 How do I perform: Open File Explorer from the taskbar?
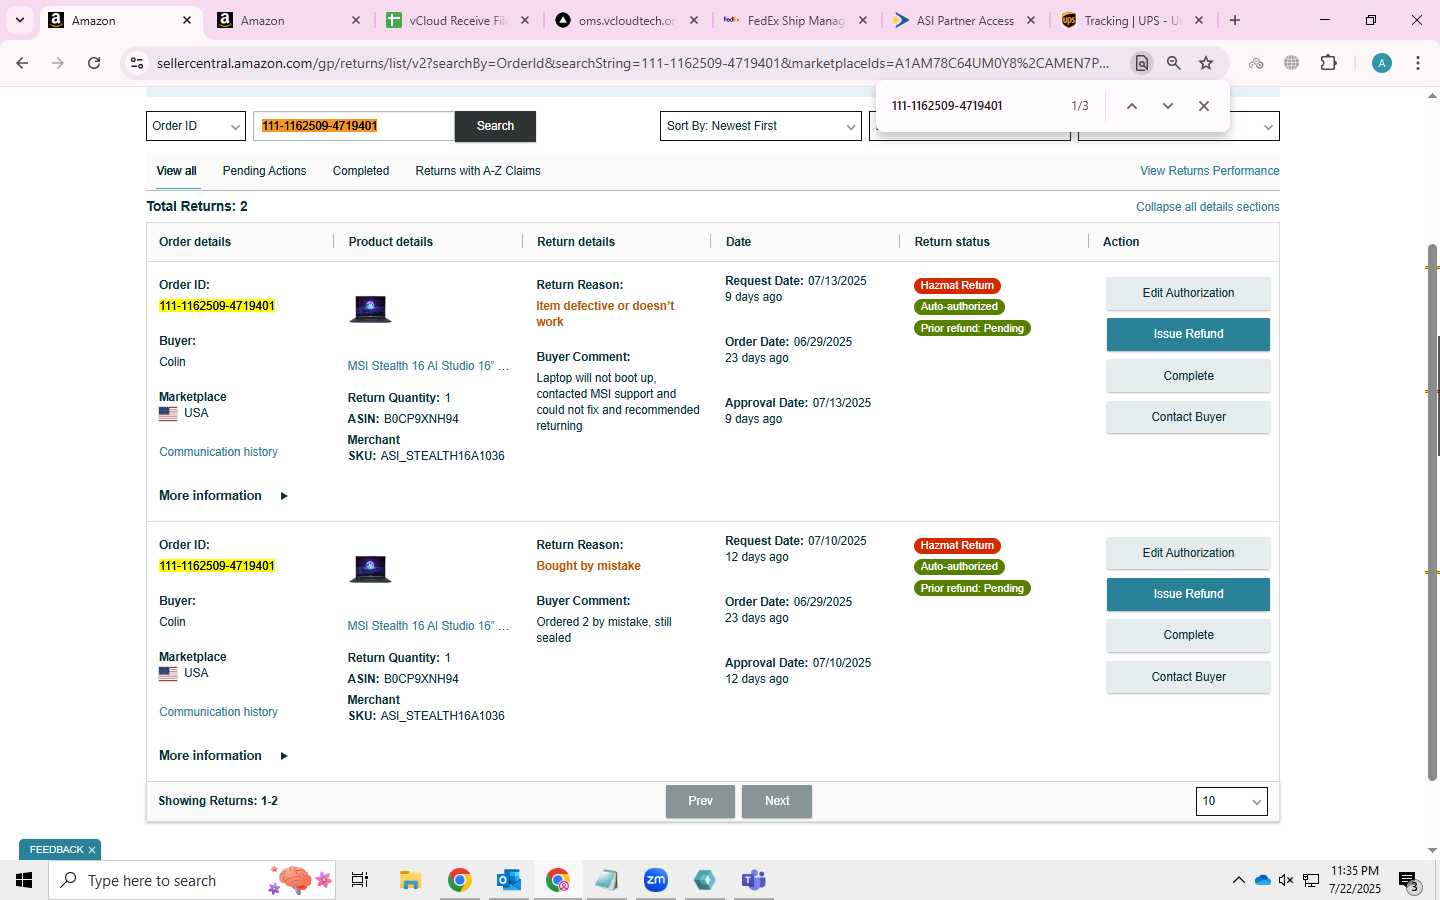click(410, 880)
